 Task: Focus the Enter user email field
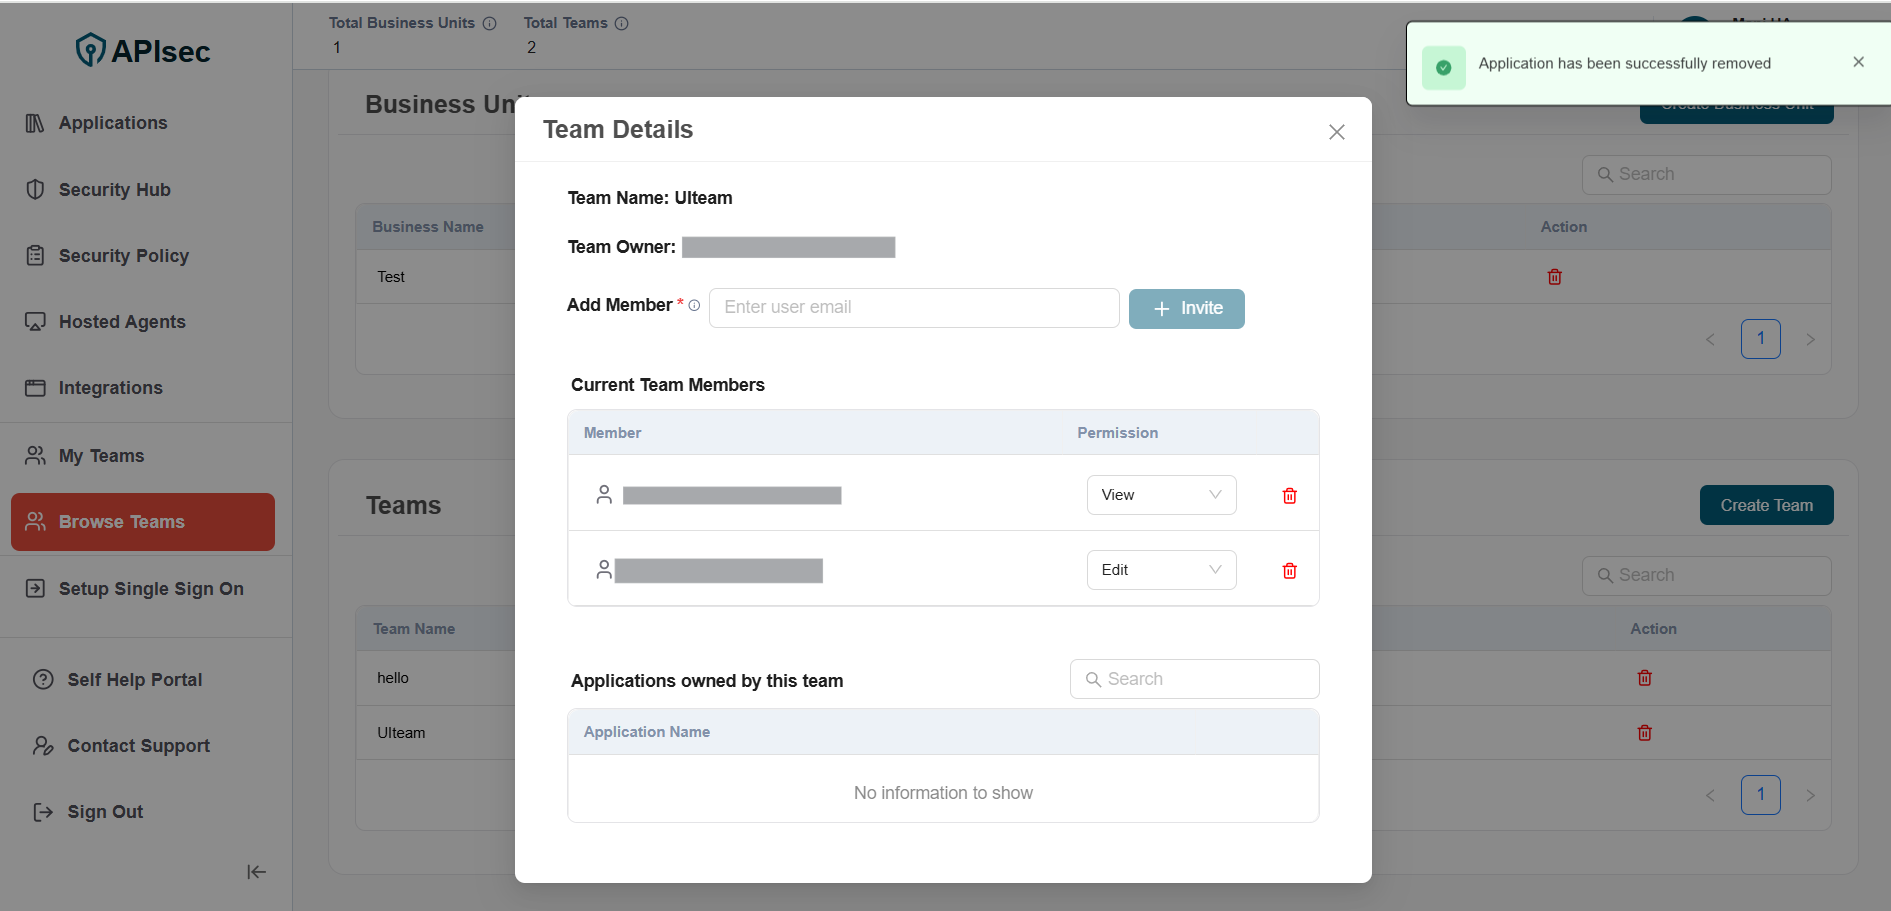click(913, 308)
